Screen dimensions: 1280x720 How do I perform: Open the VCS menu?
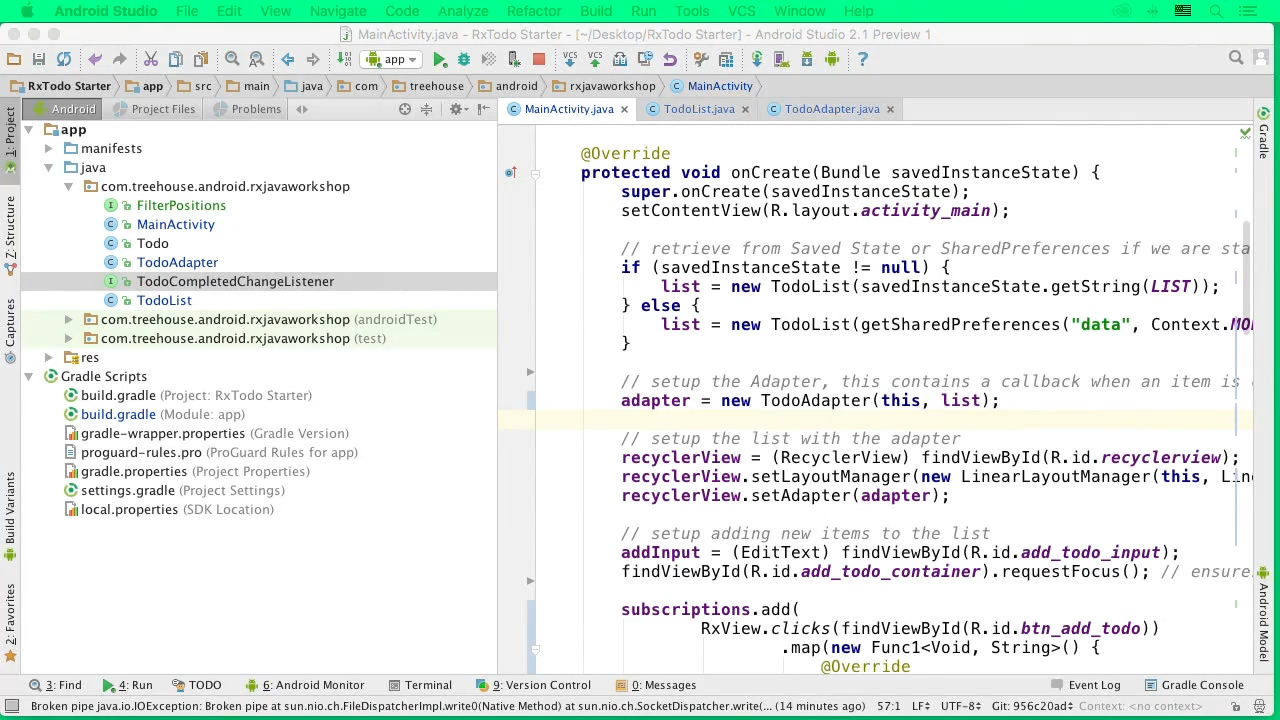click(741, 11)
